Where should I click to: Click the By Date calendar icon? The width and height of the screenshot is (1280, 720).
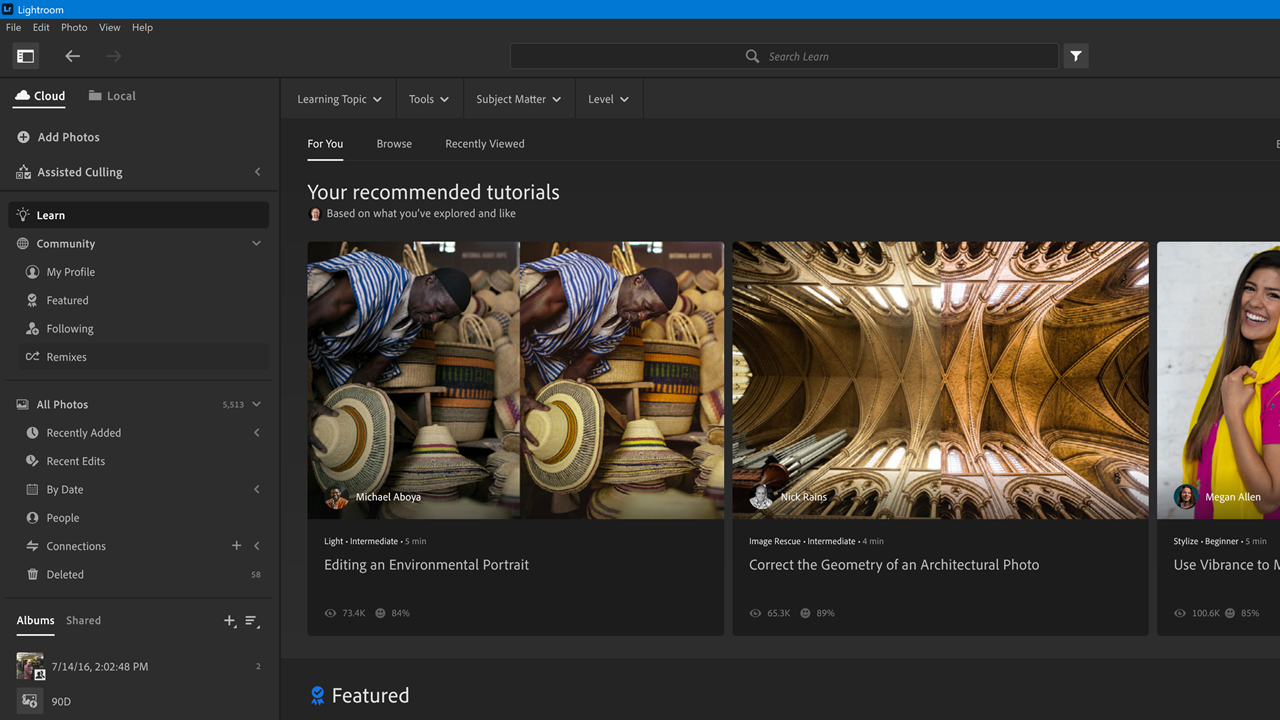pyautogui.click(x=32, y=490)
